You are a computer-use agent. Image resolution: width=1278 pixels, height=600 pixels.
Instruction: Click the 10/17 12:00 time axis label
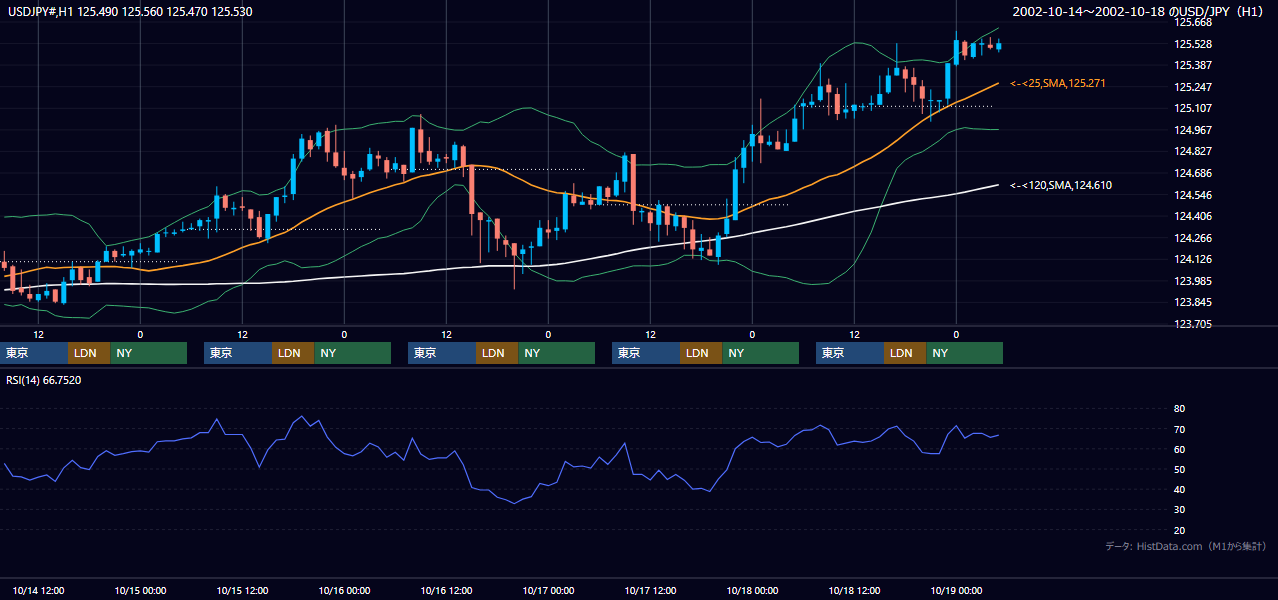650,591
